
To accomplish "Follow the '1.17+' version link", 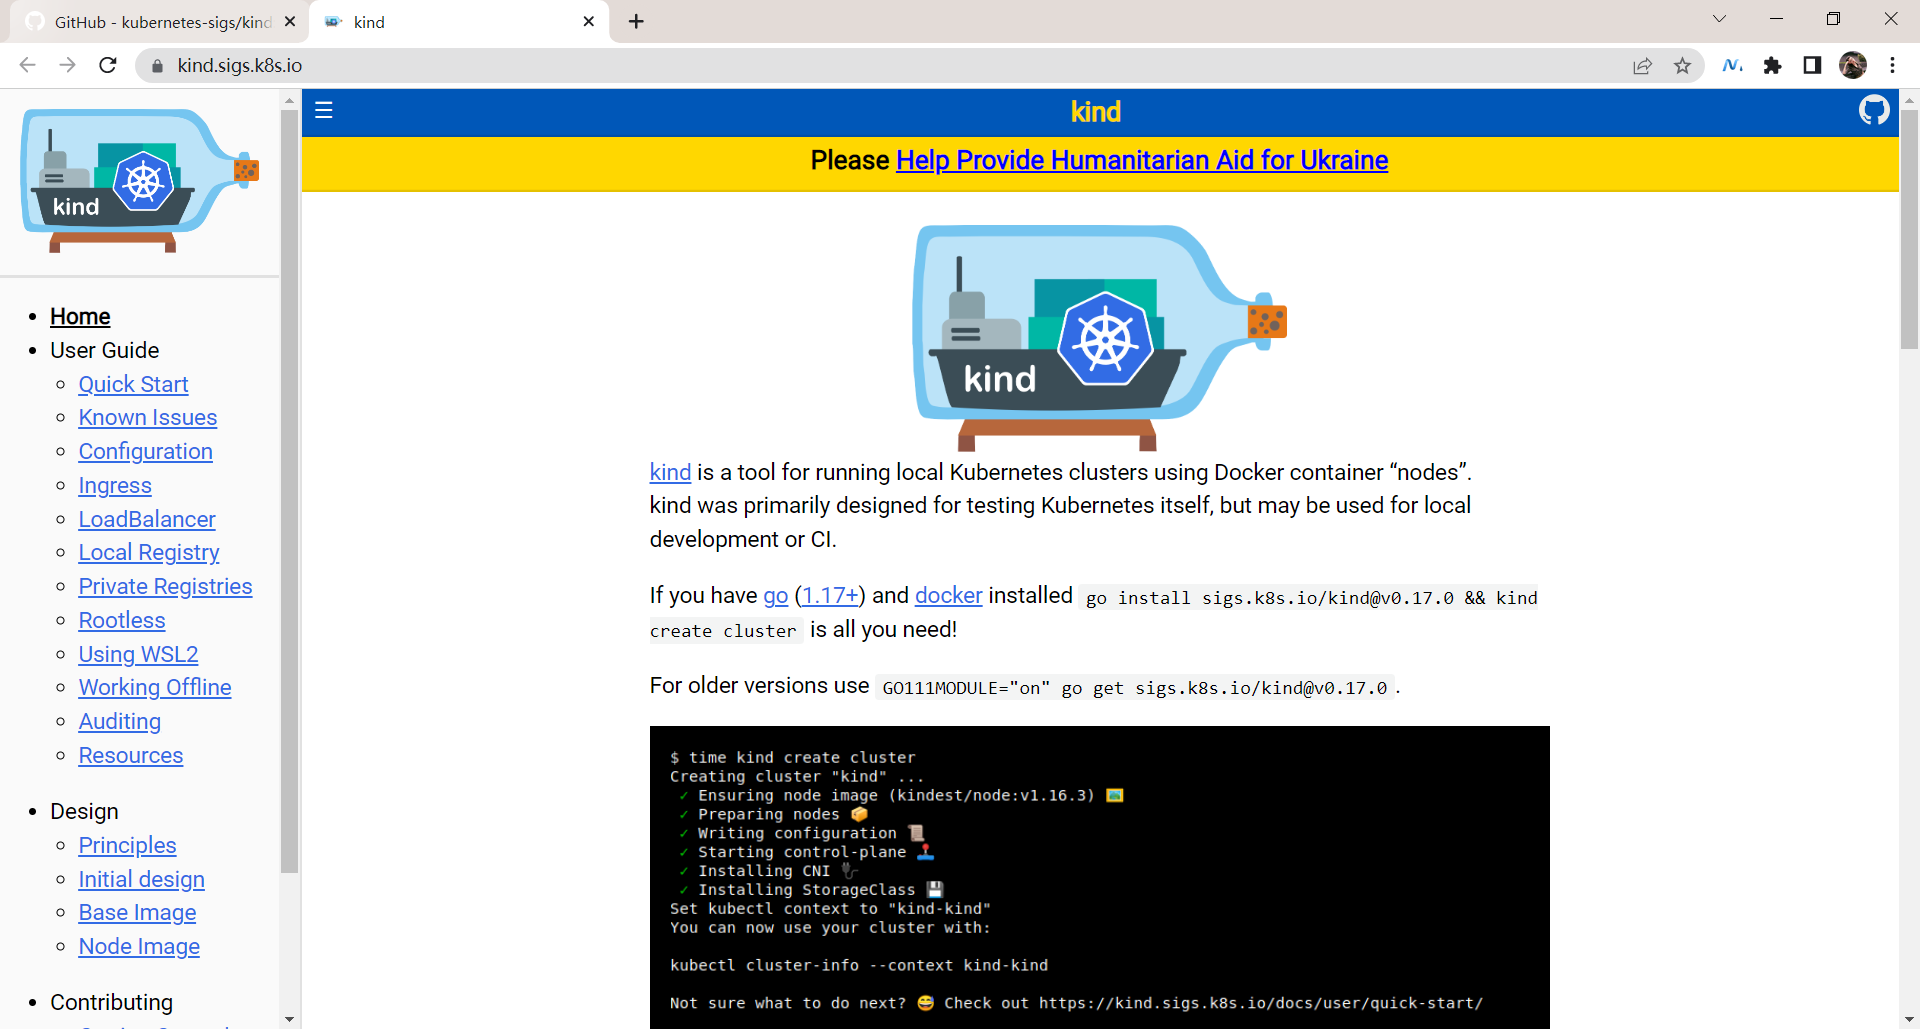I will tap(831, 596).
